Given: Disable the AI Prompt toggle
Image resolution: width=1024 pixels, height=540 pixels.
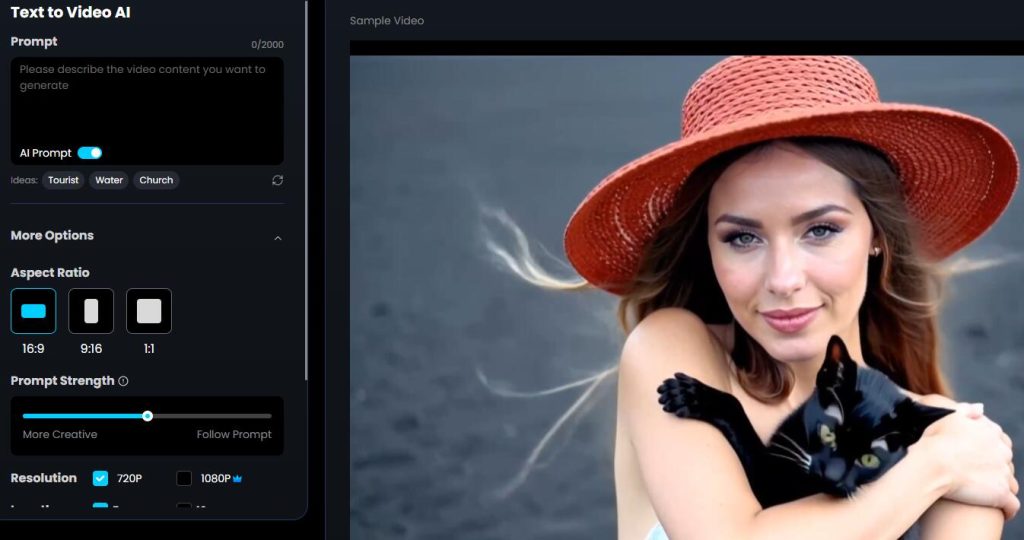Looking at the screenshot, I should pos(90,153).
